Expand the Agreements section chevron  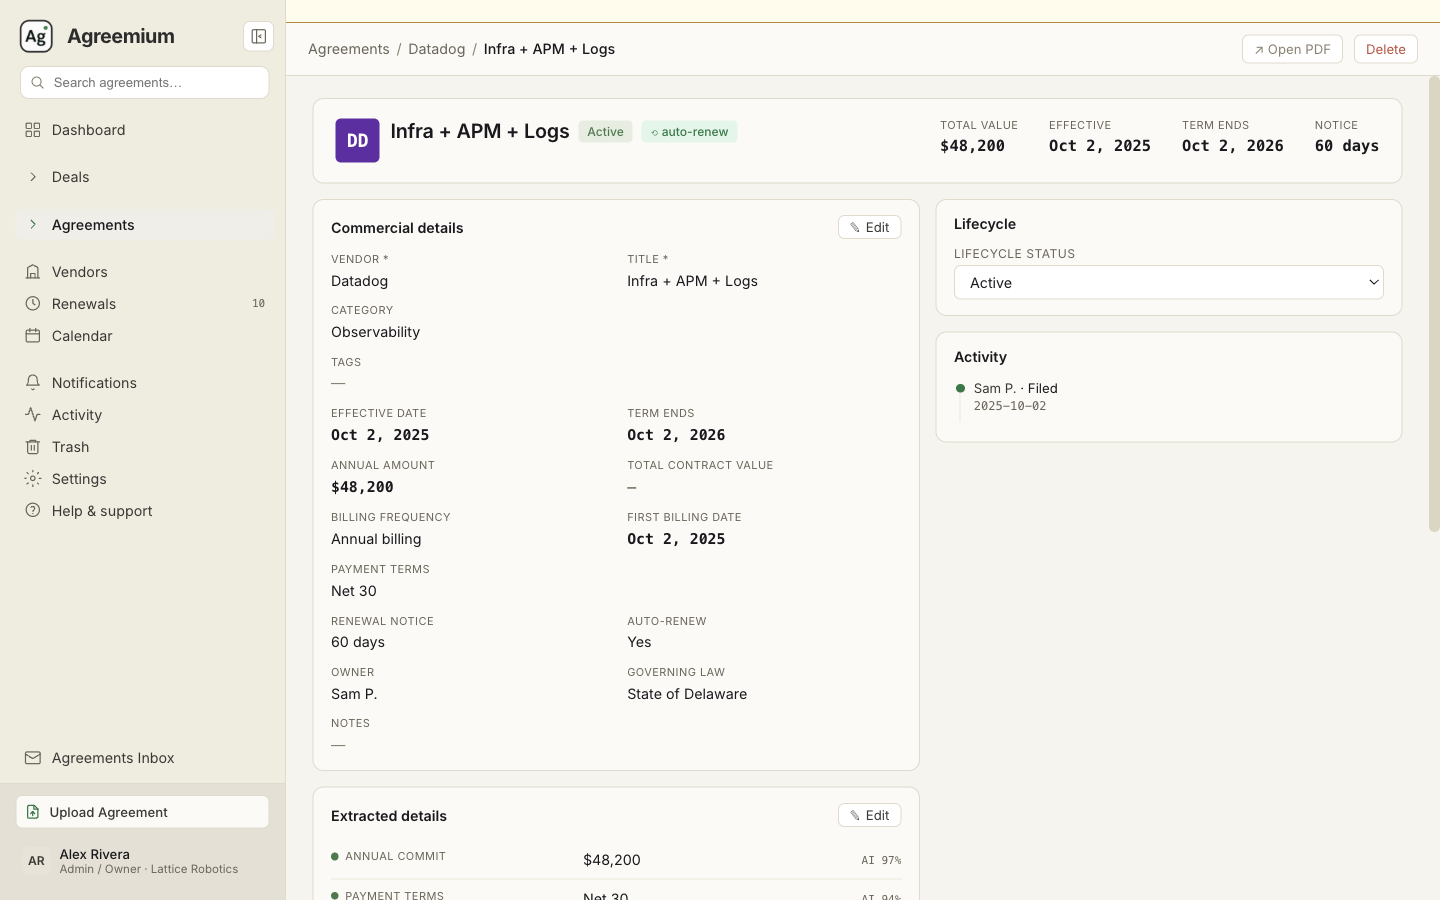(x=33, y=225)
